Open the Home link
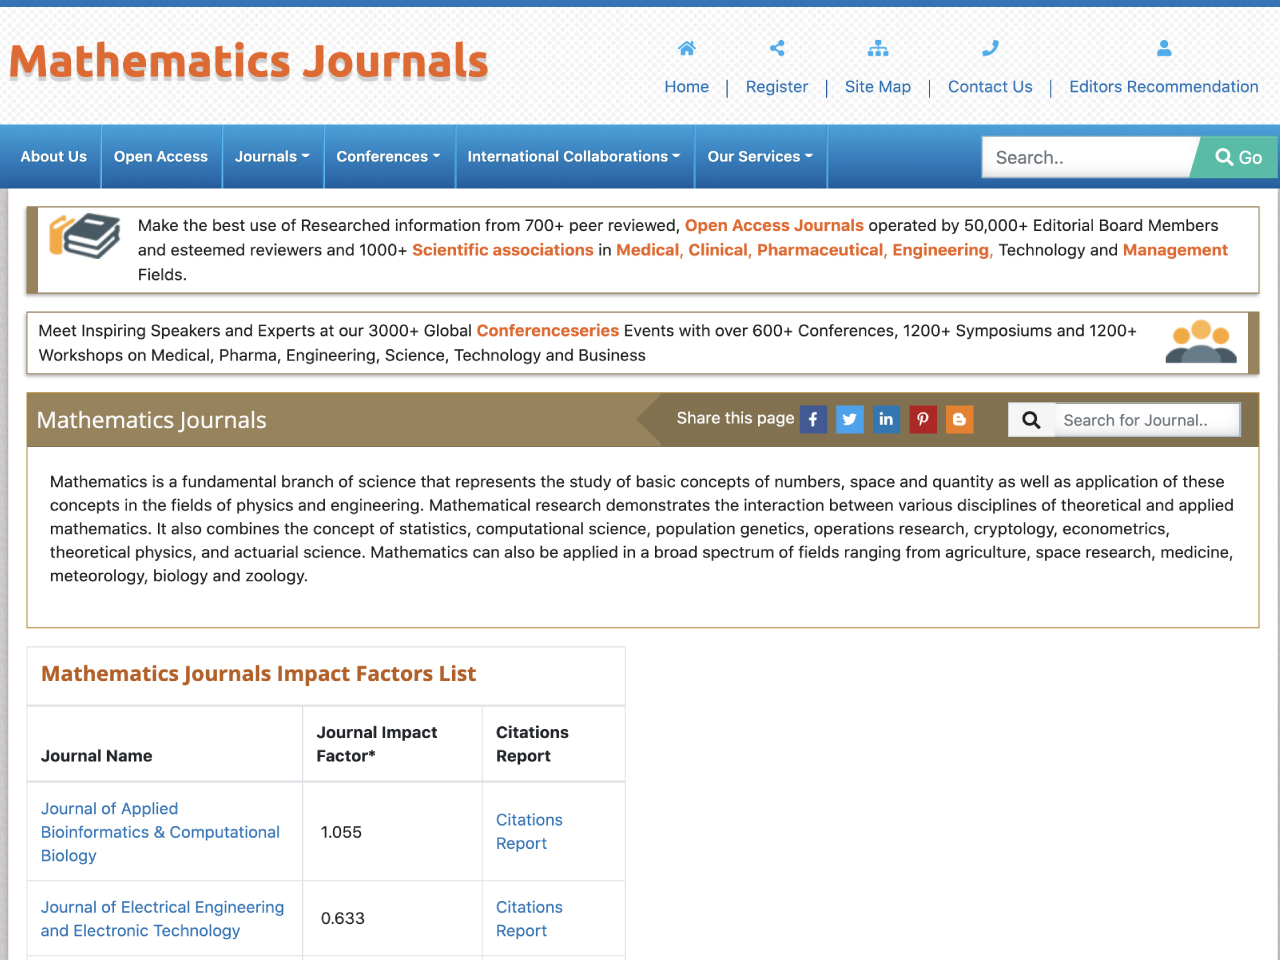The width and height of the screenshot is (1280, 960). [687, 87]
